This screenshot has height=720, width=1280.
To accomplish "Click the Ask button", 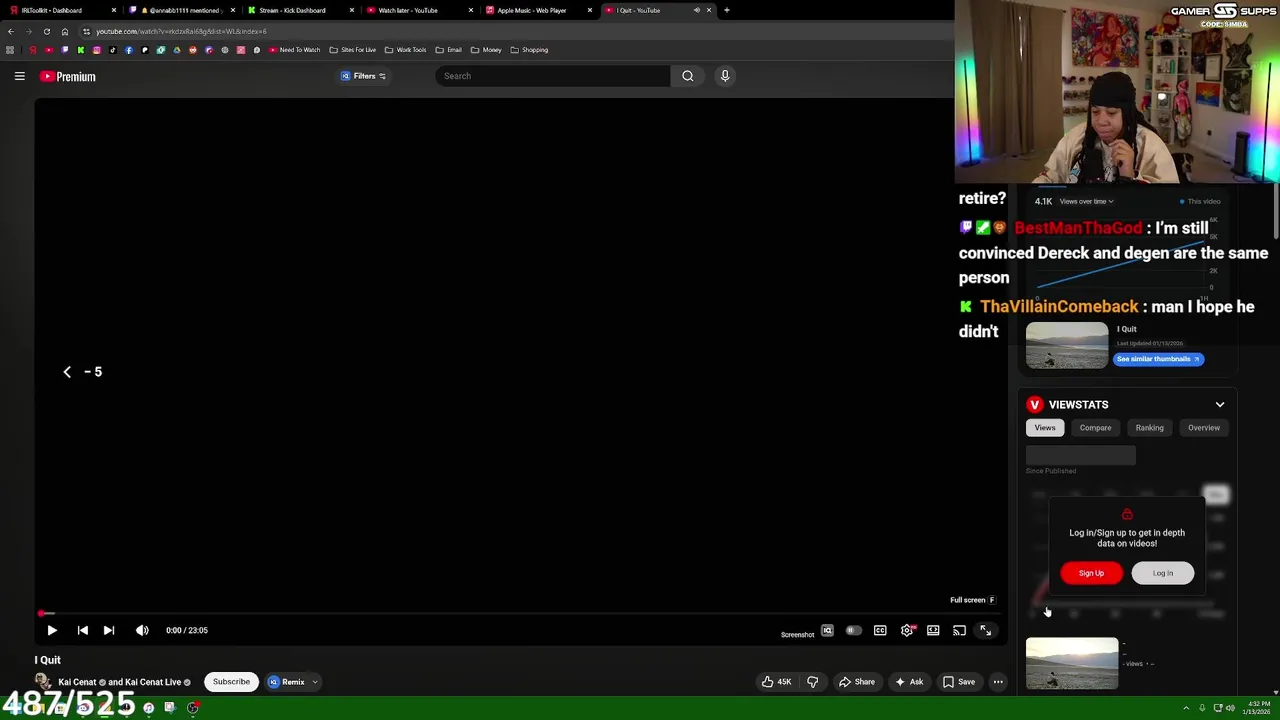I will click(x=908, y=682).
